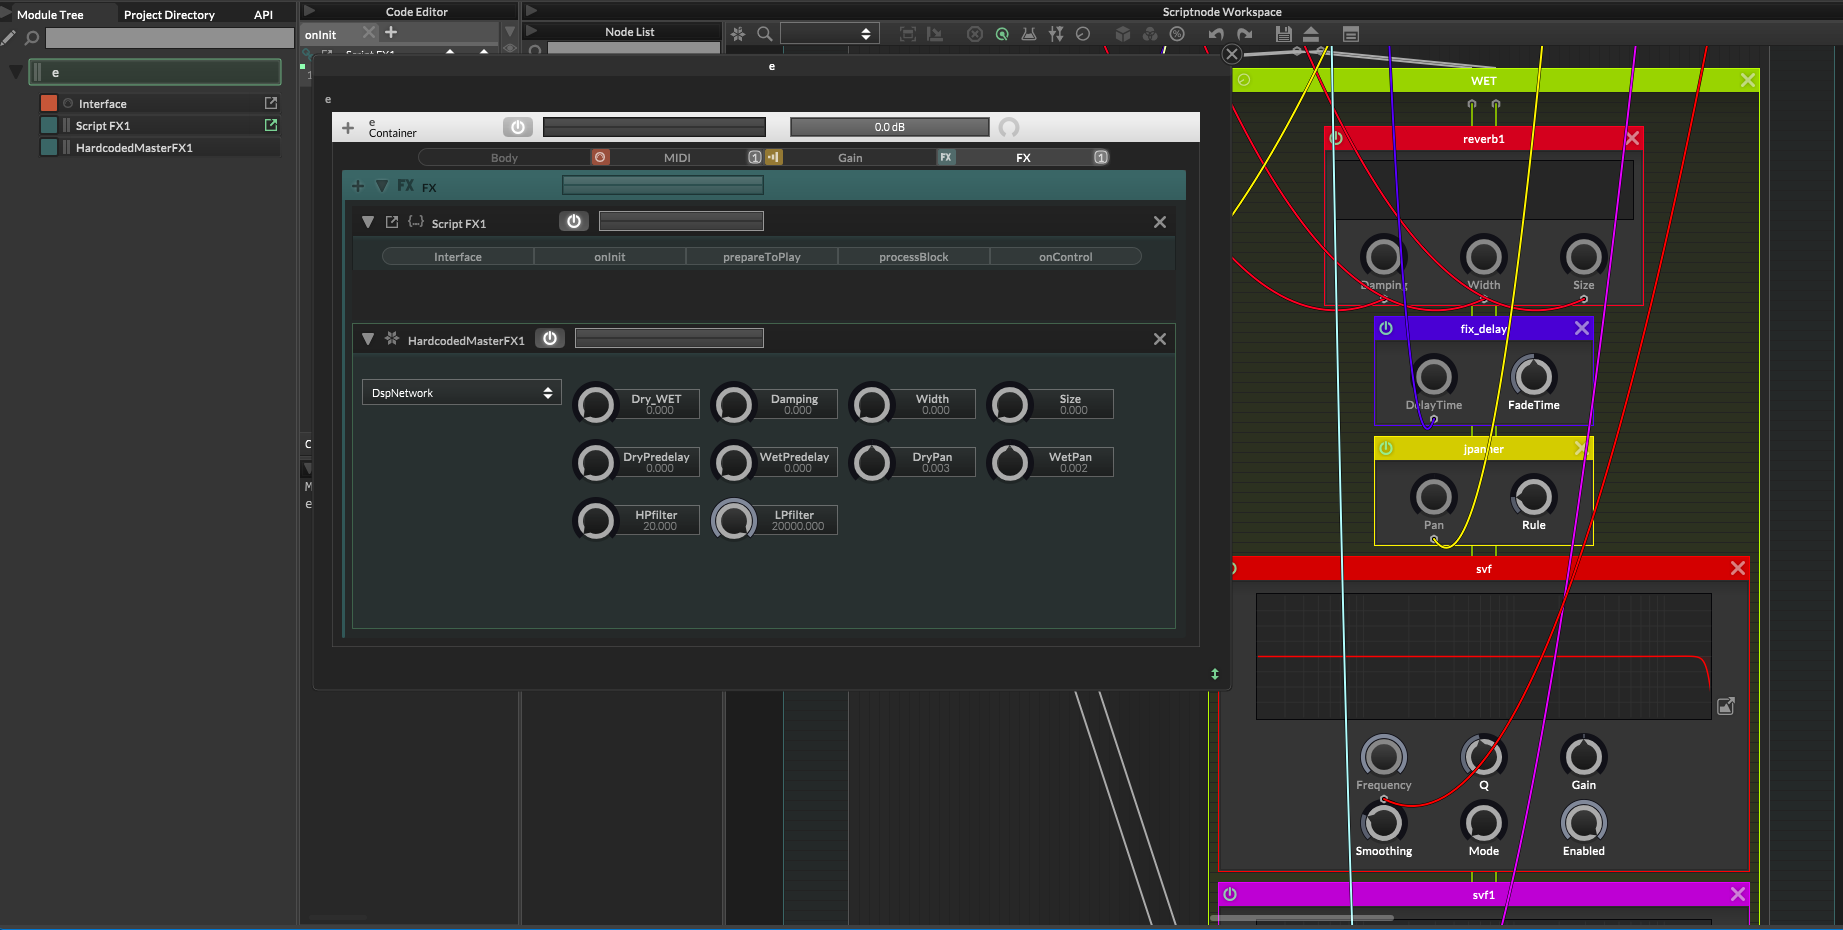
Task: Click the 0.0 dB gain slider
Action: (889, 127)
